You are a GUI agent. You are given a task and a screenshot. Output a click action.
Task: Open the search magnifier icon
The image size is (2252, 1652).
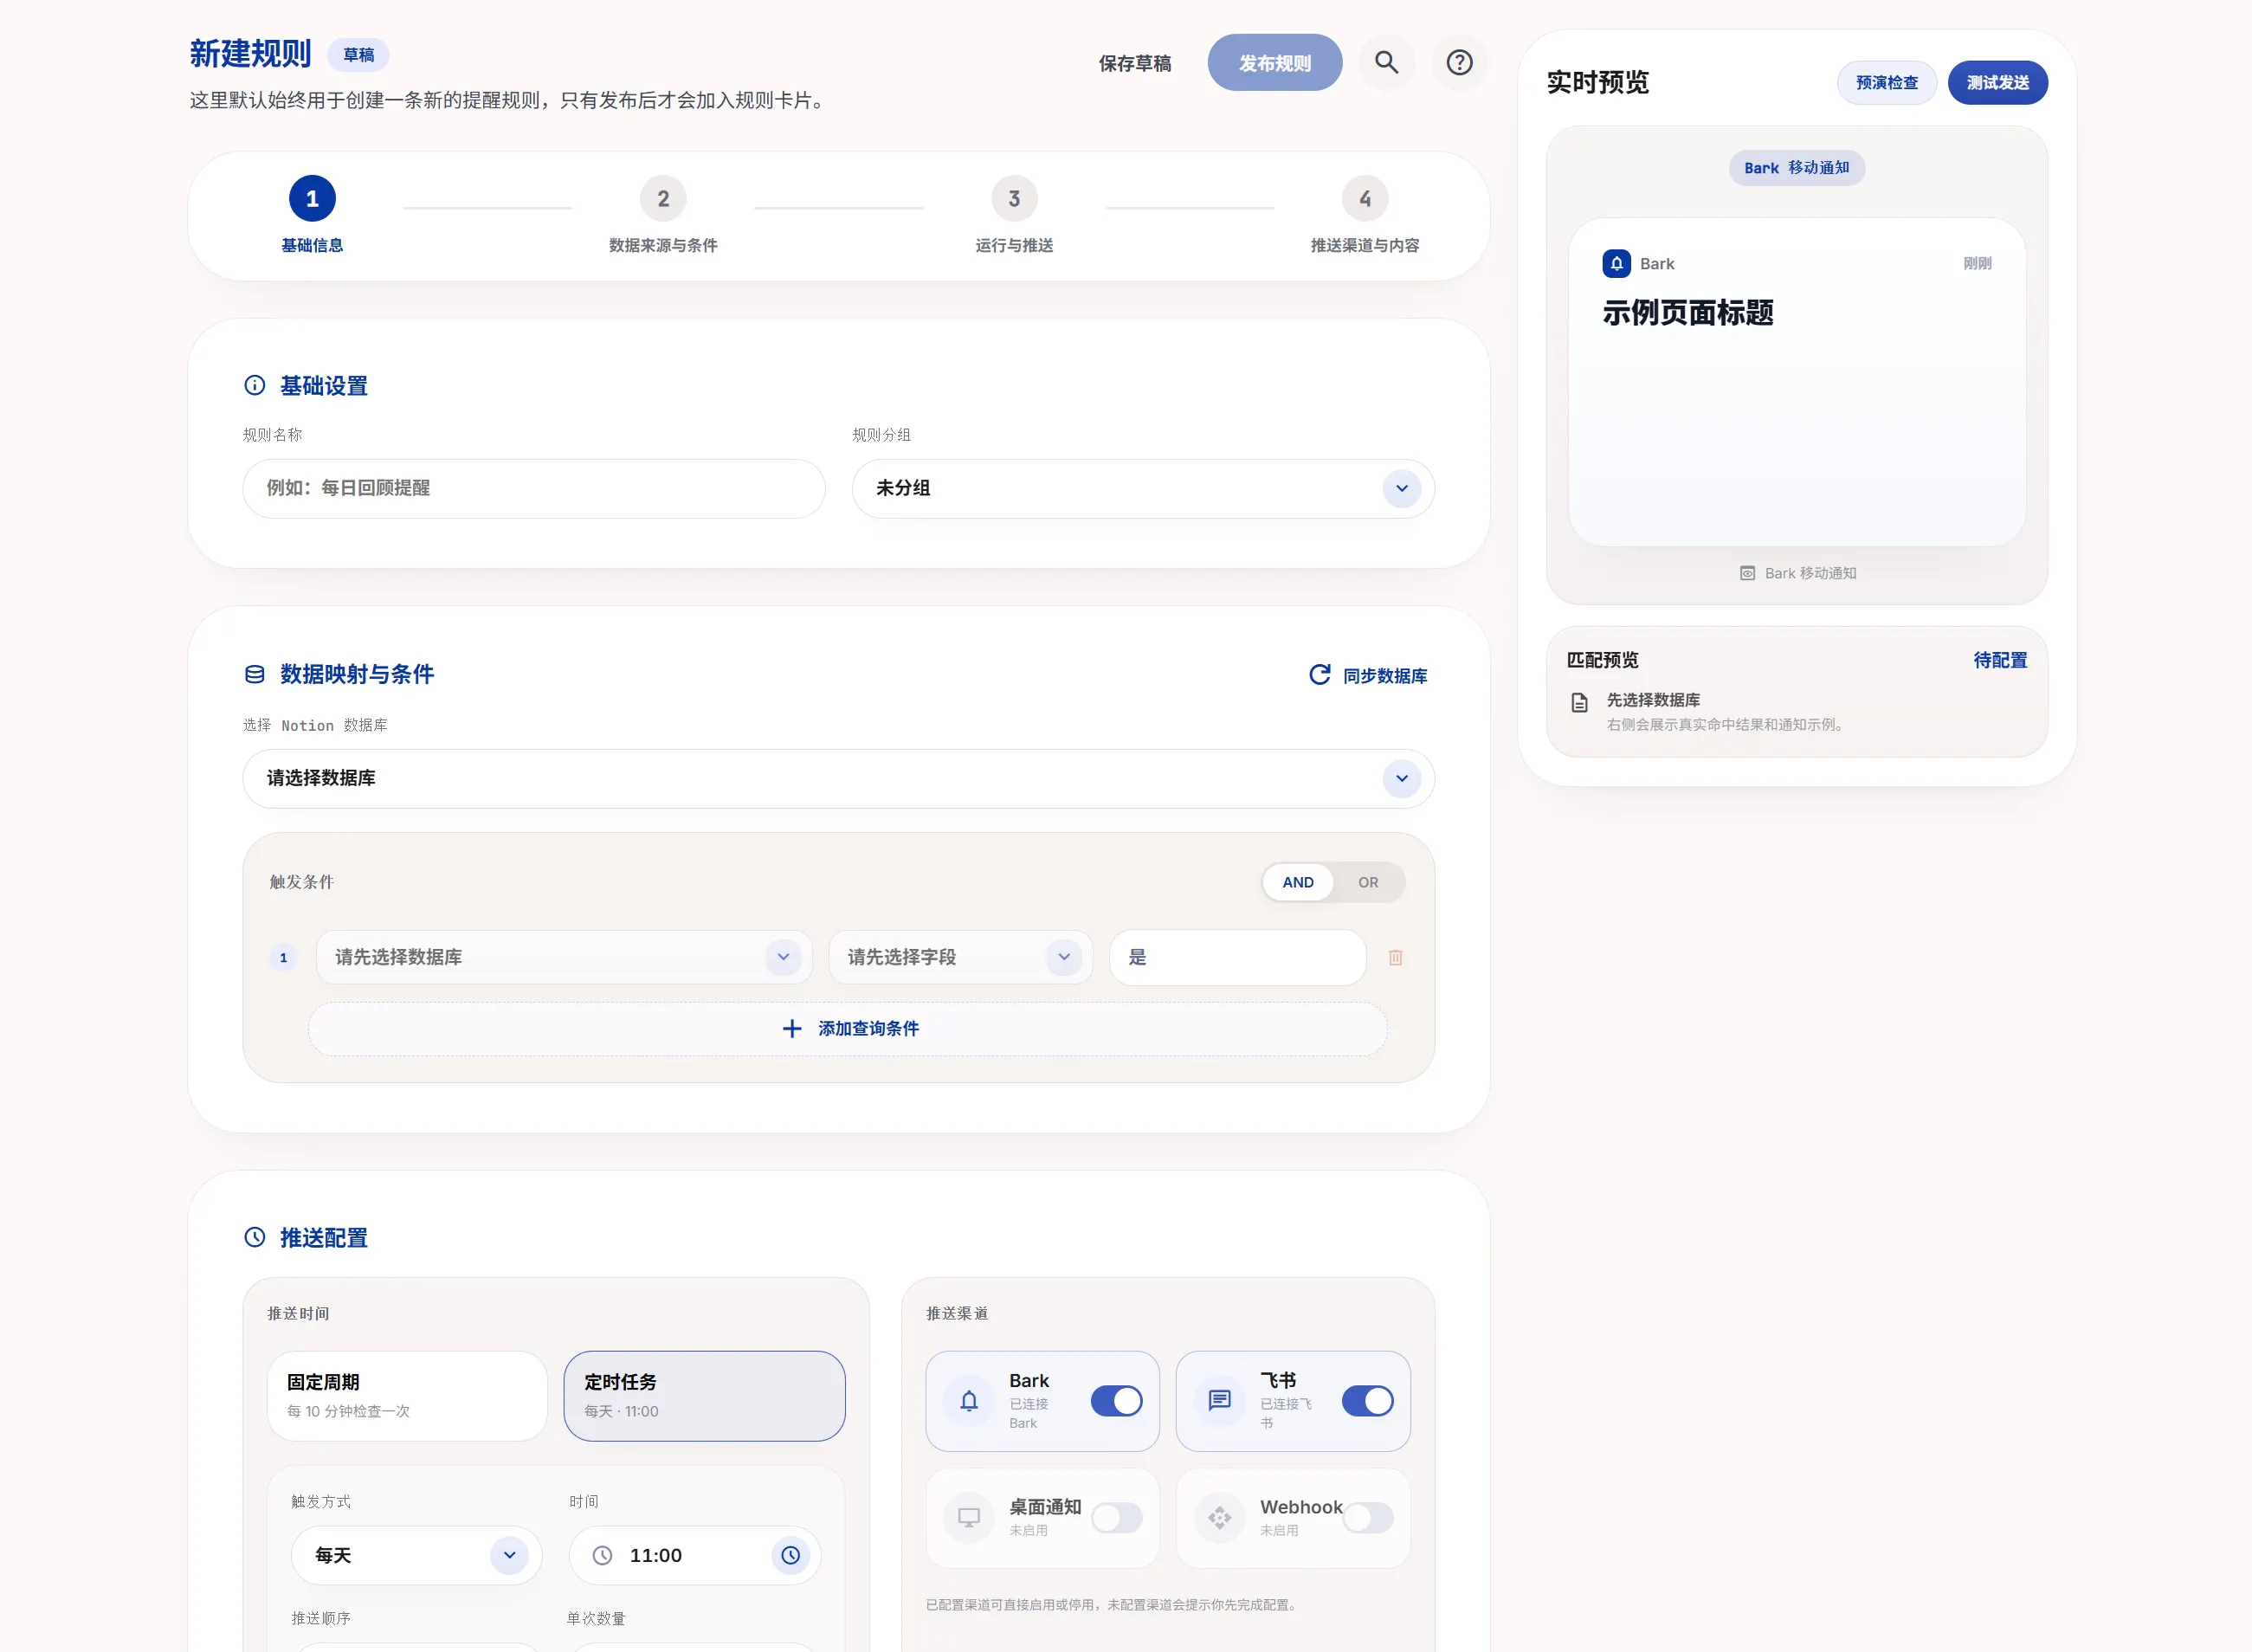pyautogui.click(x=1386, y=63)
